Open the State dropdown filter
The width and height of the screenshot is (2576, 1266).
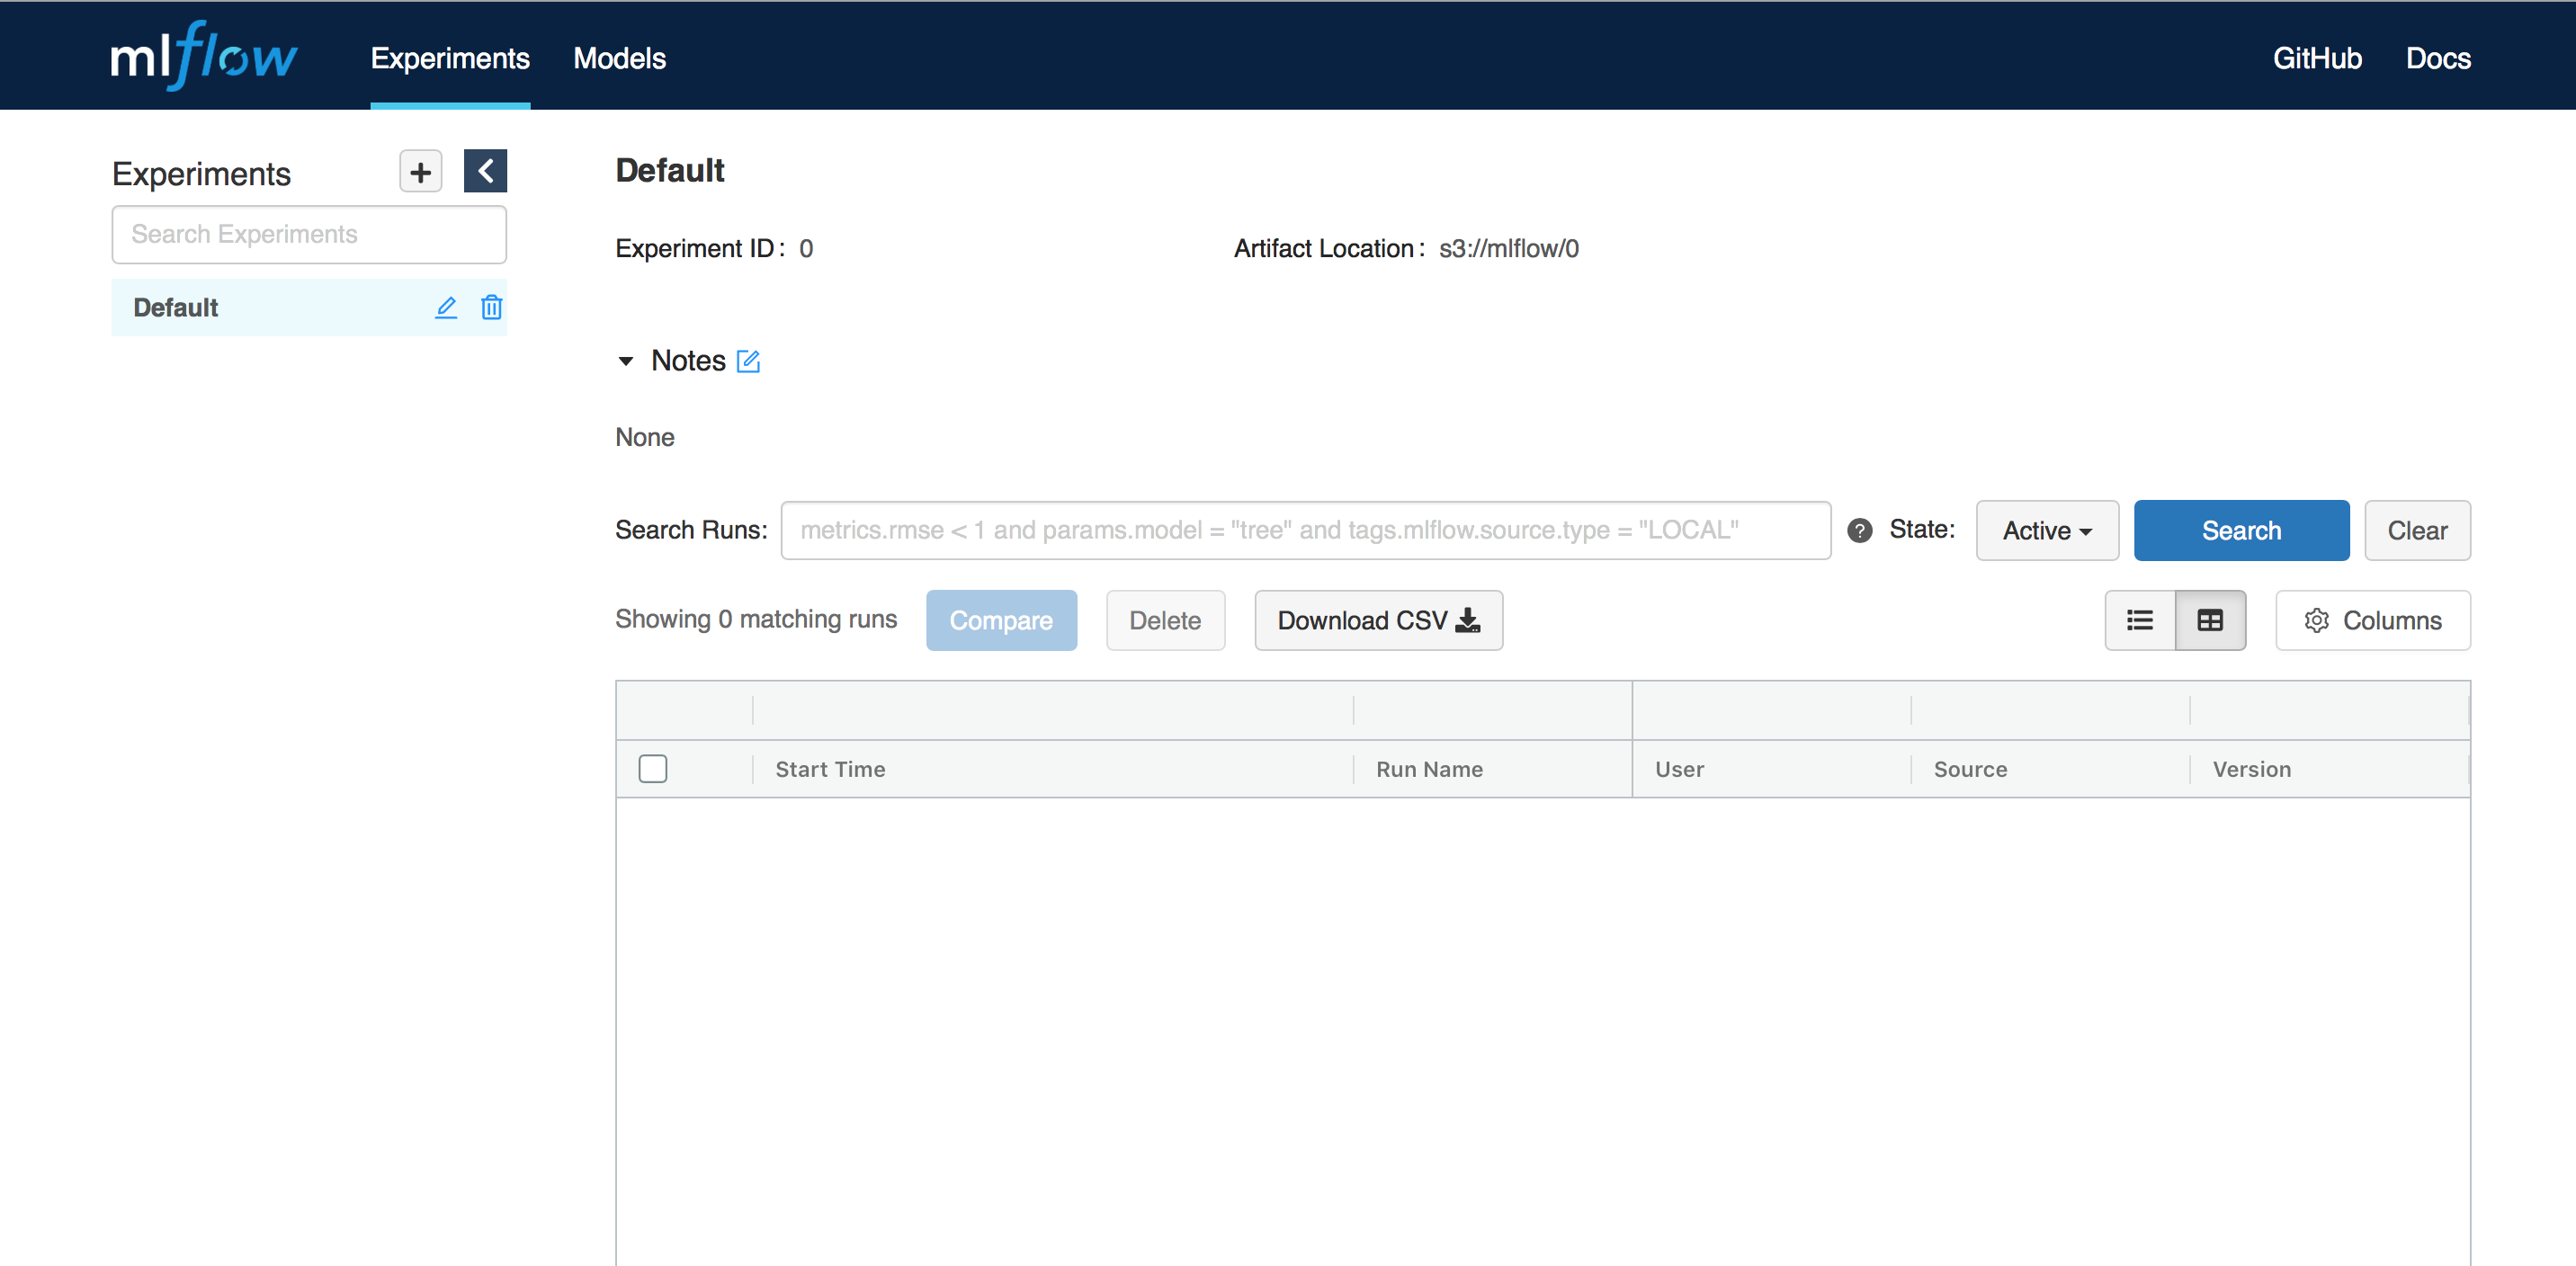click(x=2044, y=529)
